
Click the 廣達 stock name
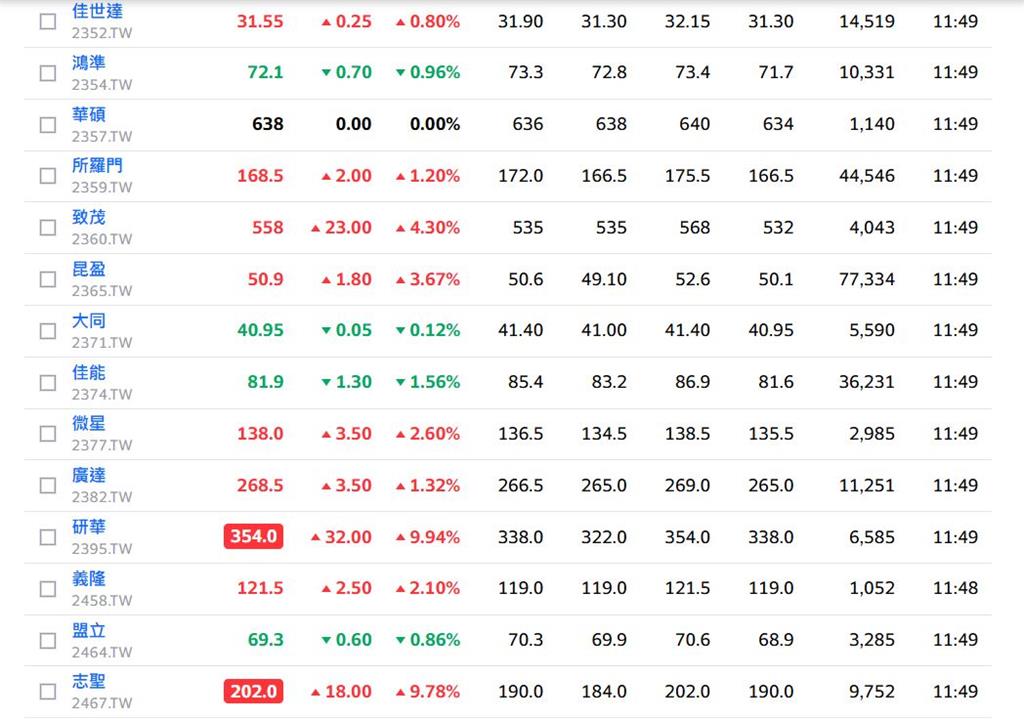point(89,475)
